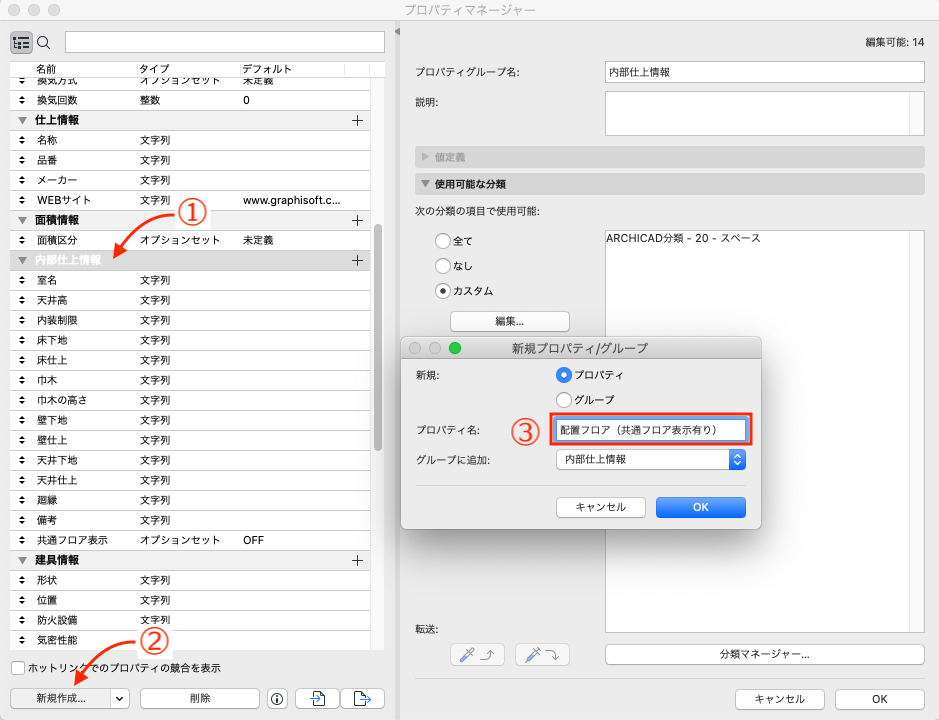939x720 pixels.
Task: Collapse the 面積情報 group
Action: [x=23, y=220]
